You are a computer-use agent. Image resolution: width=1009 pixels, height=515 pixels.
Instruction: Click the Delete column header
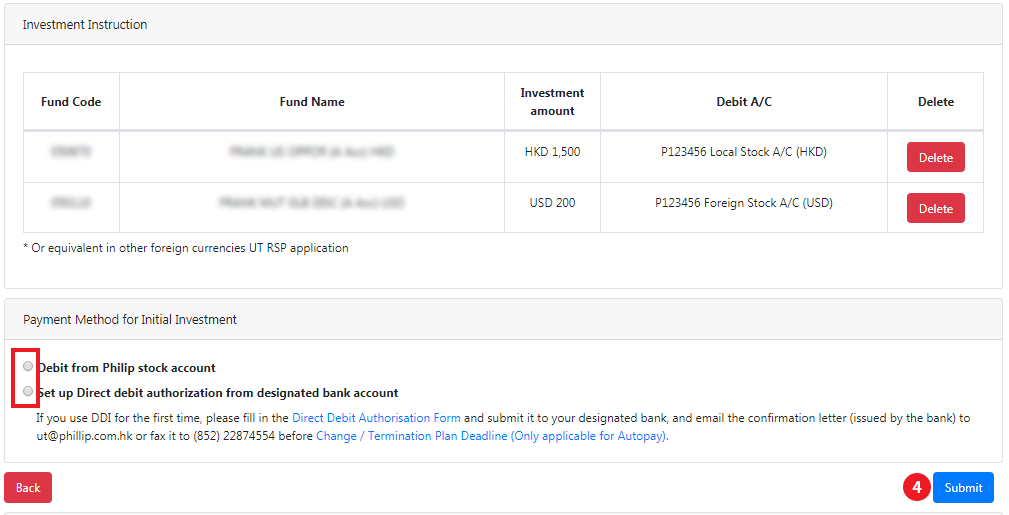tap(935, 102)
